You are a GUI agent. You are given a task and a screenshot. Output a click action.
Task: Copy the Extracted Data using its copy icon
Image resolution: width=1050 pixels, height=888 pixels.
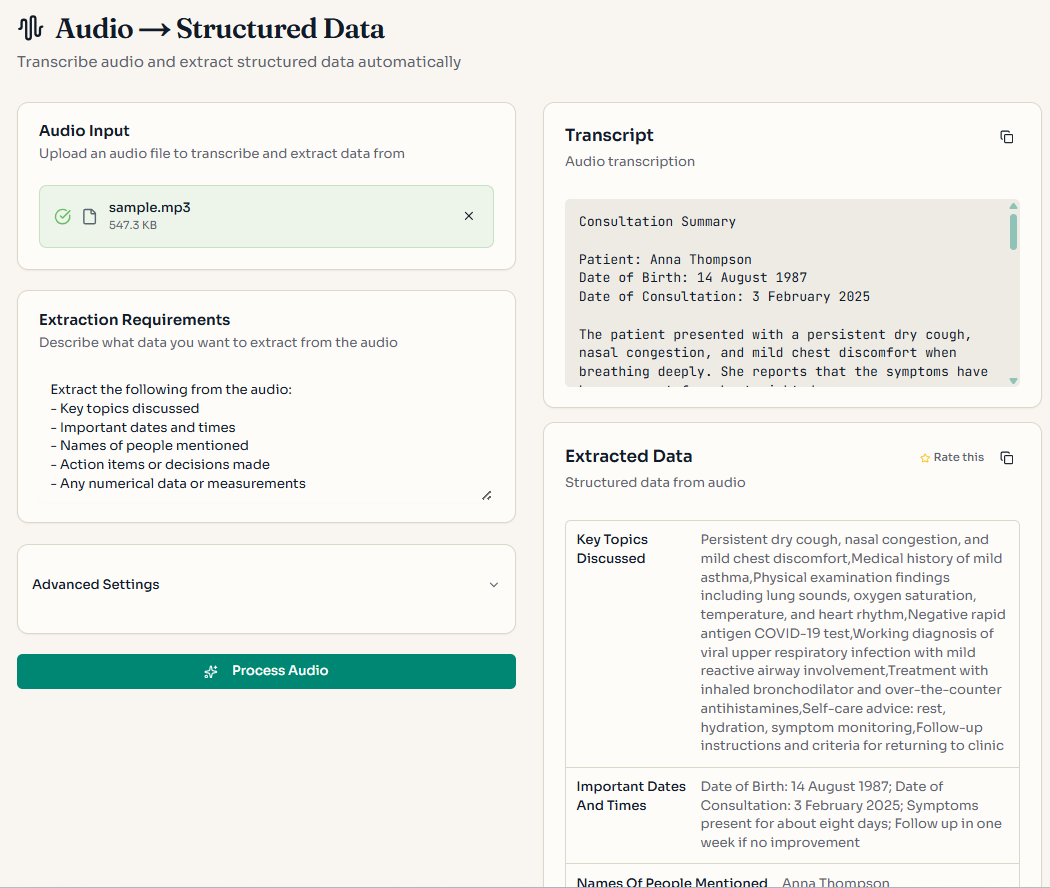point(1007,457)
